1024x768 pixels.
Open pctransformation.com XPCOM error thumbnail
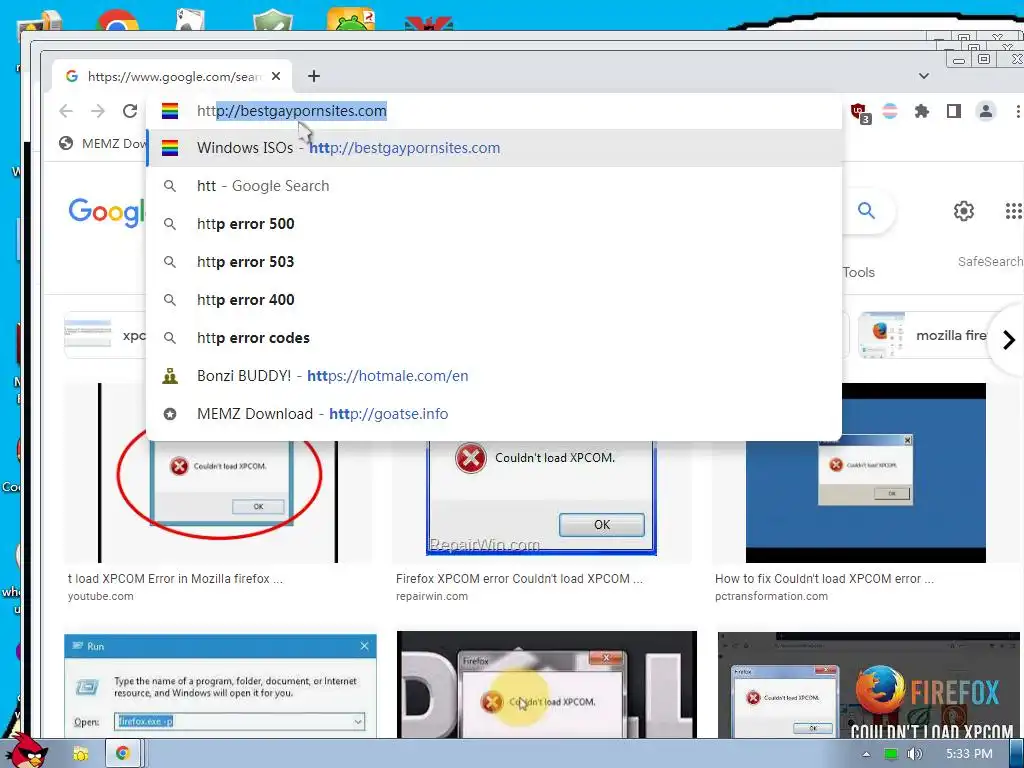(x=866, y=473)
